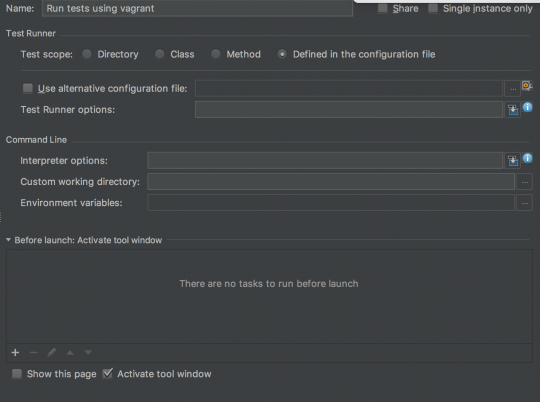Click the Environment variables field
Screen dimensions: 540x402
(331, 203)
